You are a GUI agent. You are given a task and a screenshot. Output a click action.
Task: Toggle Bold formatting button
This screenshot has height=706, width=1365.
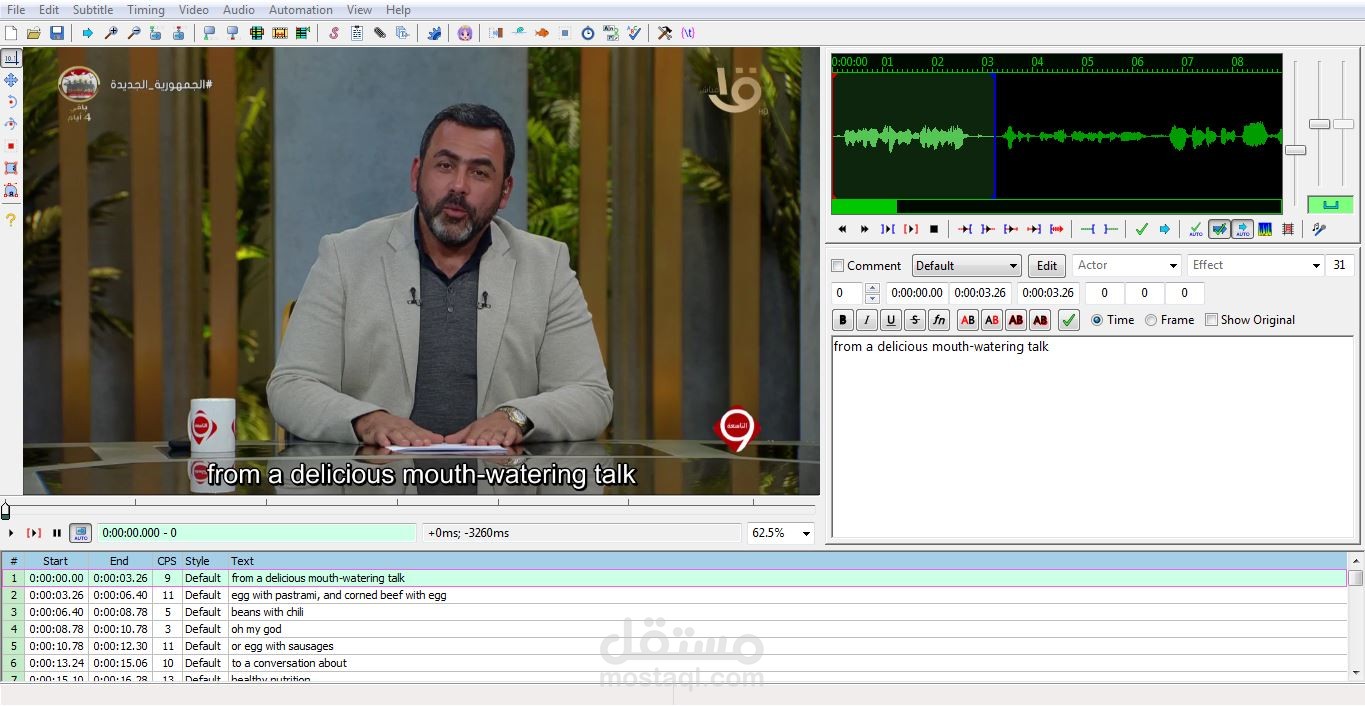pyautogui.click(x=843, y=320)
